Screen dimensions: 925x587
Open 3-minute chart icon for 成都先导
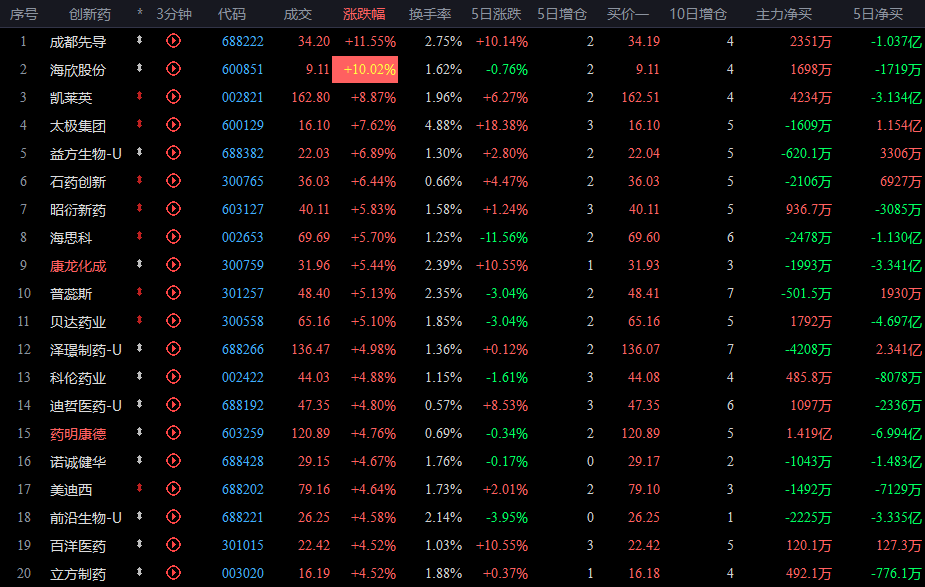tap(173, 41)
